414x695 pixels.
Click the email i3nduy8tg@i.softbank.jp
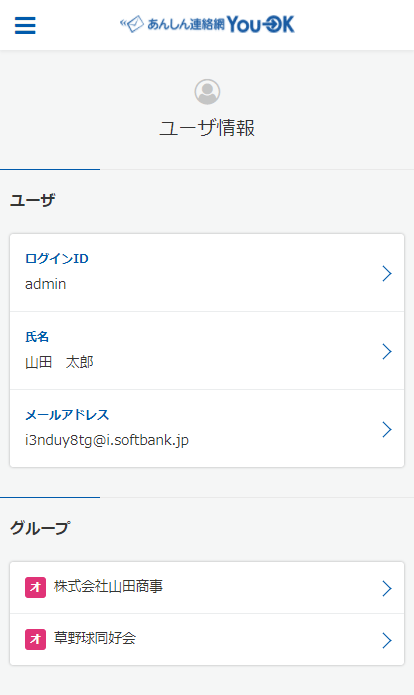(x=107, y=440)
